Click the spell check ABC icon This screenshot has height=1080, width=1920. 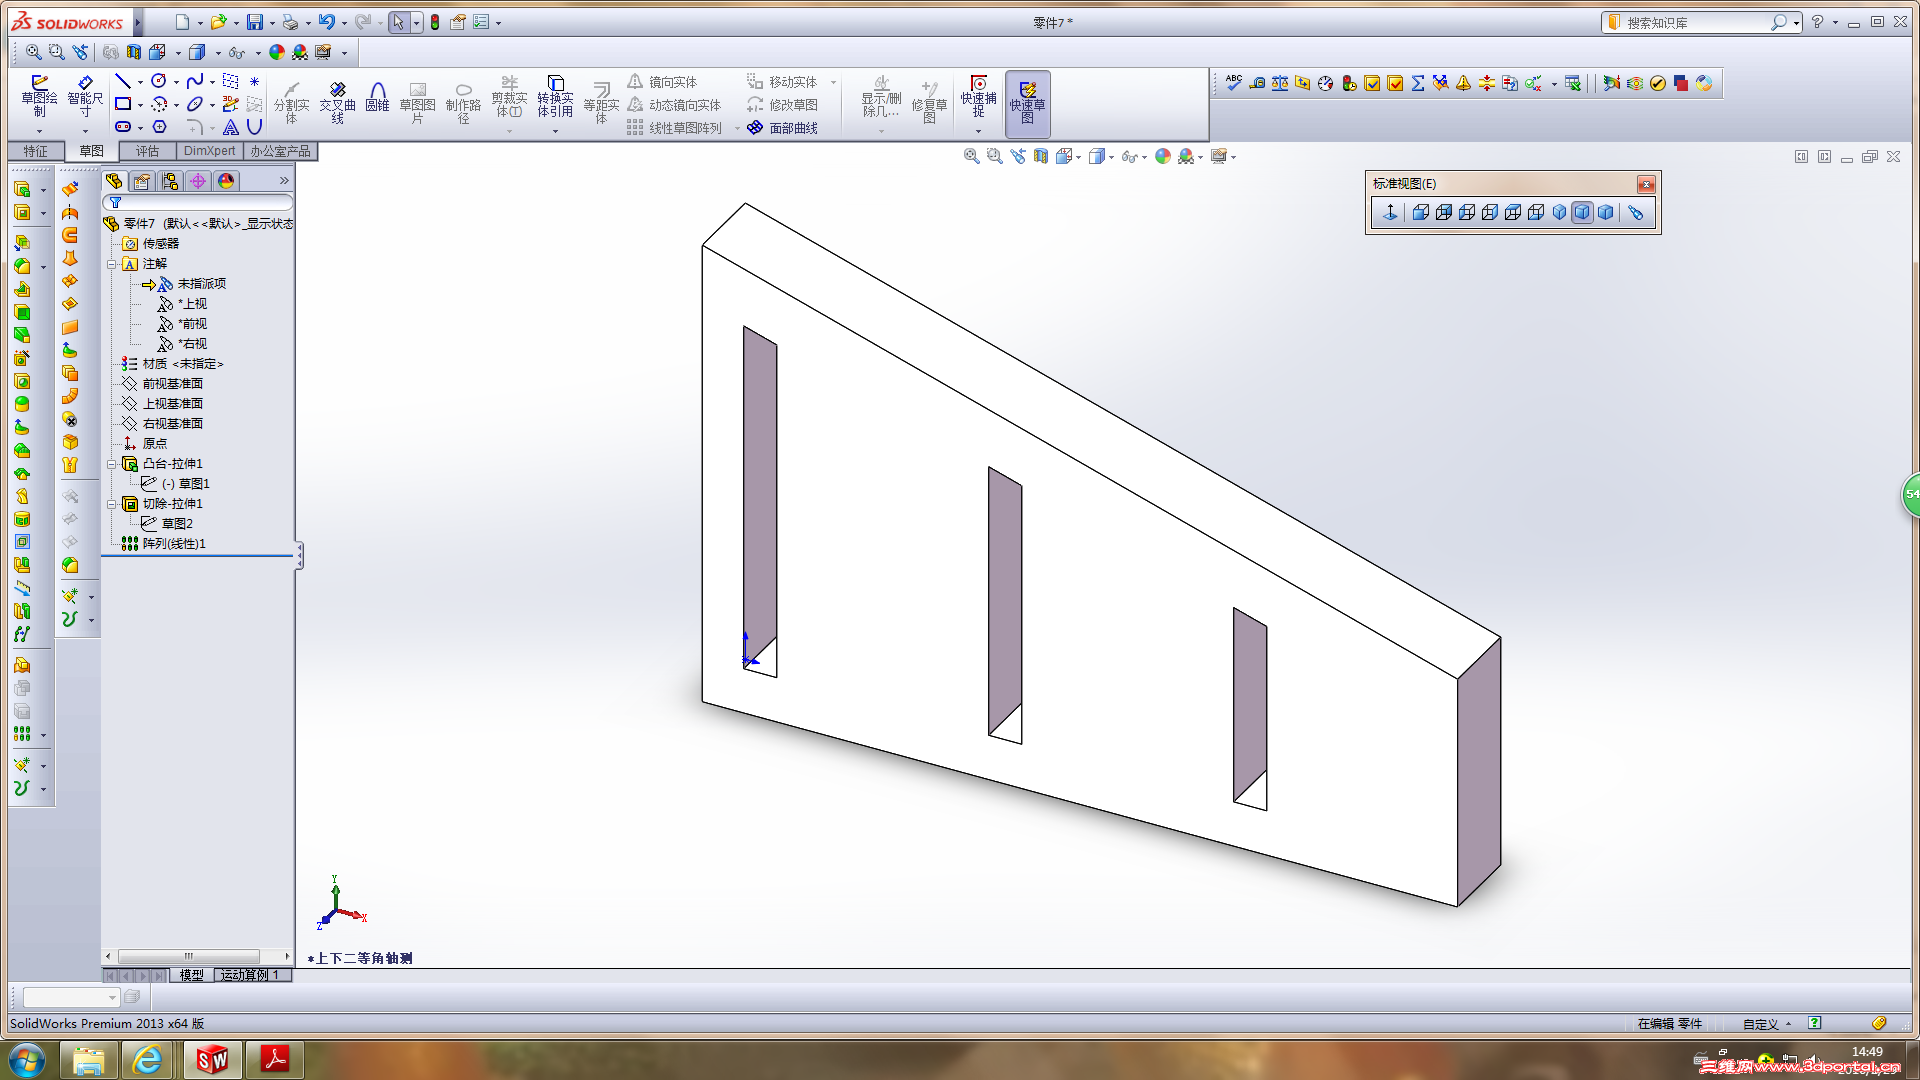pos(1234,83)
